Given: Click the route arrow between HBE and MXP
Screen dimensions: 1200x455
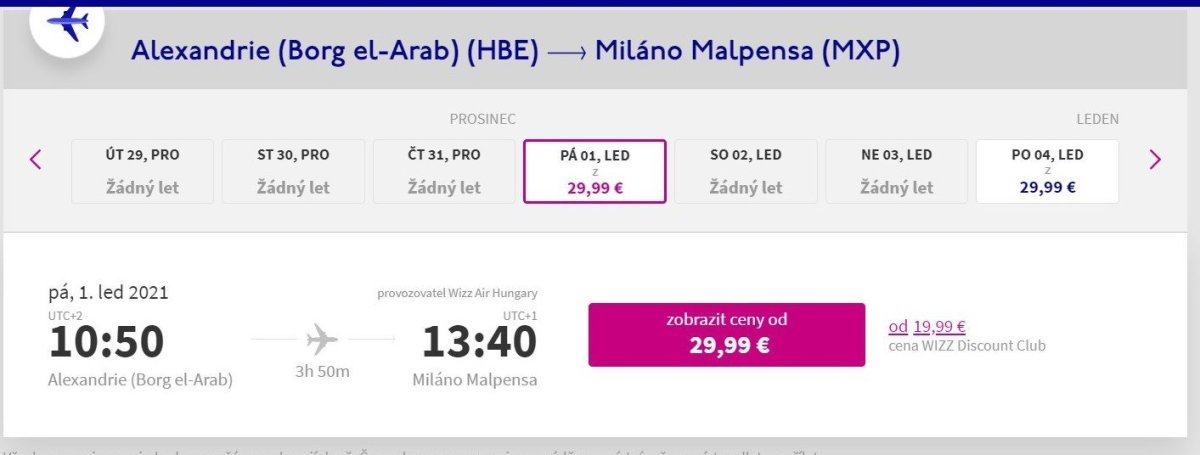Looking at the screenshot, I should pyautogui.click(x=566, y=52).
